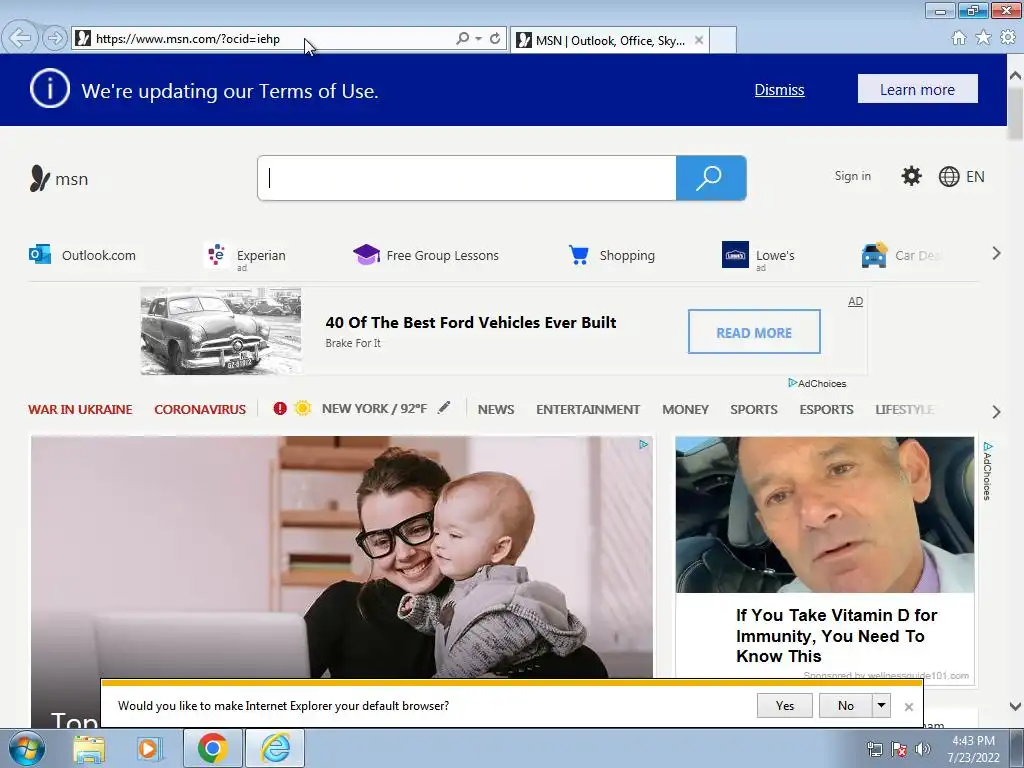Click the Learn more button
Viewport: 1024px width, 768px height.
click(x=917, y=89)
